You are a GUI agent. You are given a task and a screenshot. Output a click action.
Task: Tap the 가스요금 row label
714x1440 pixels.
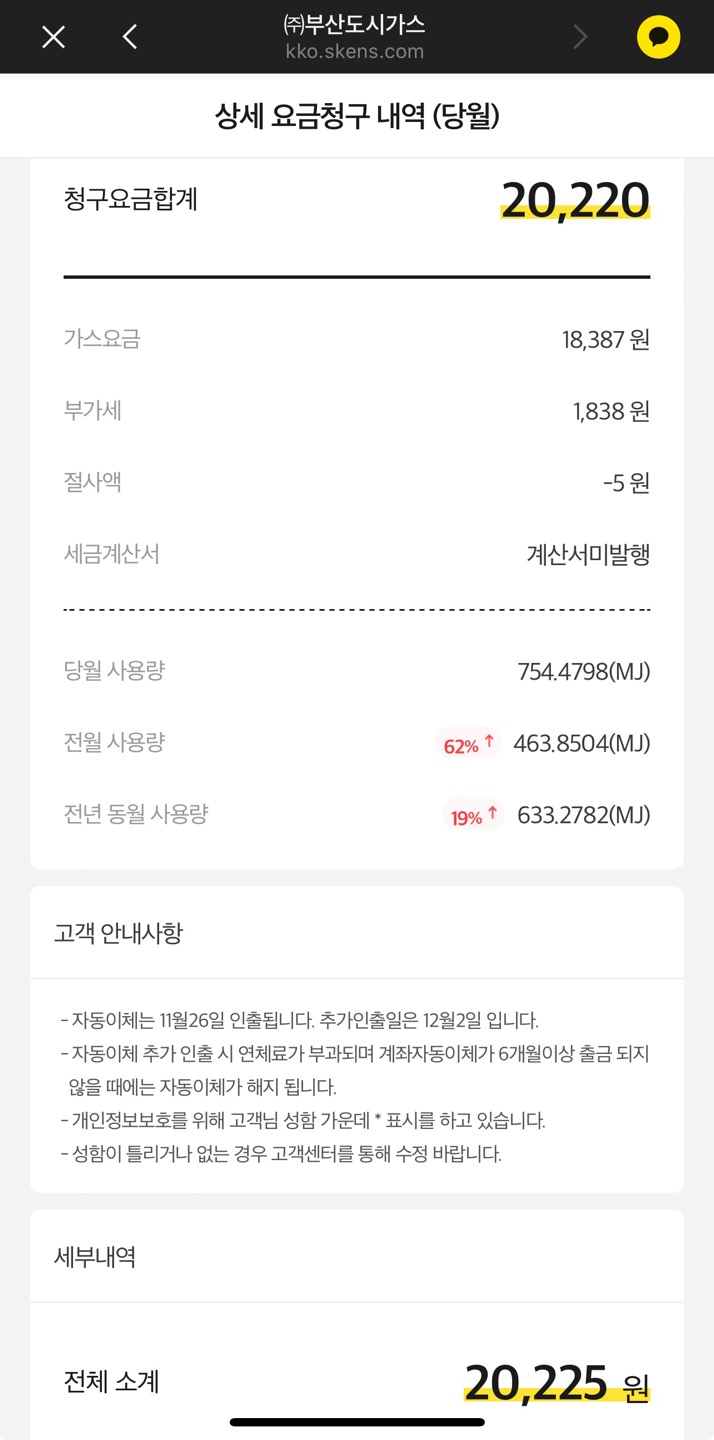(102, 339)
